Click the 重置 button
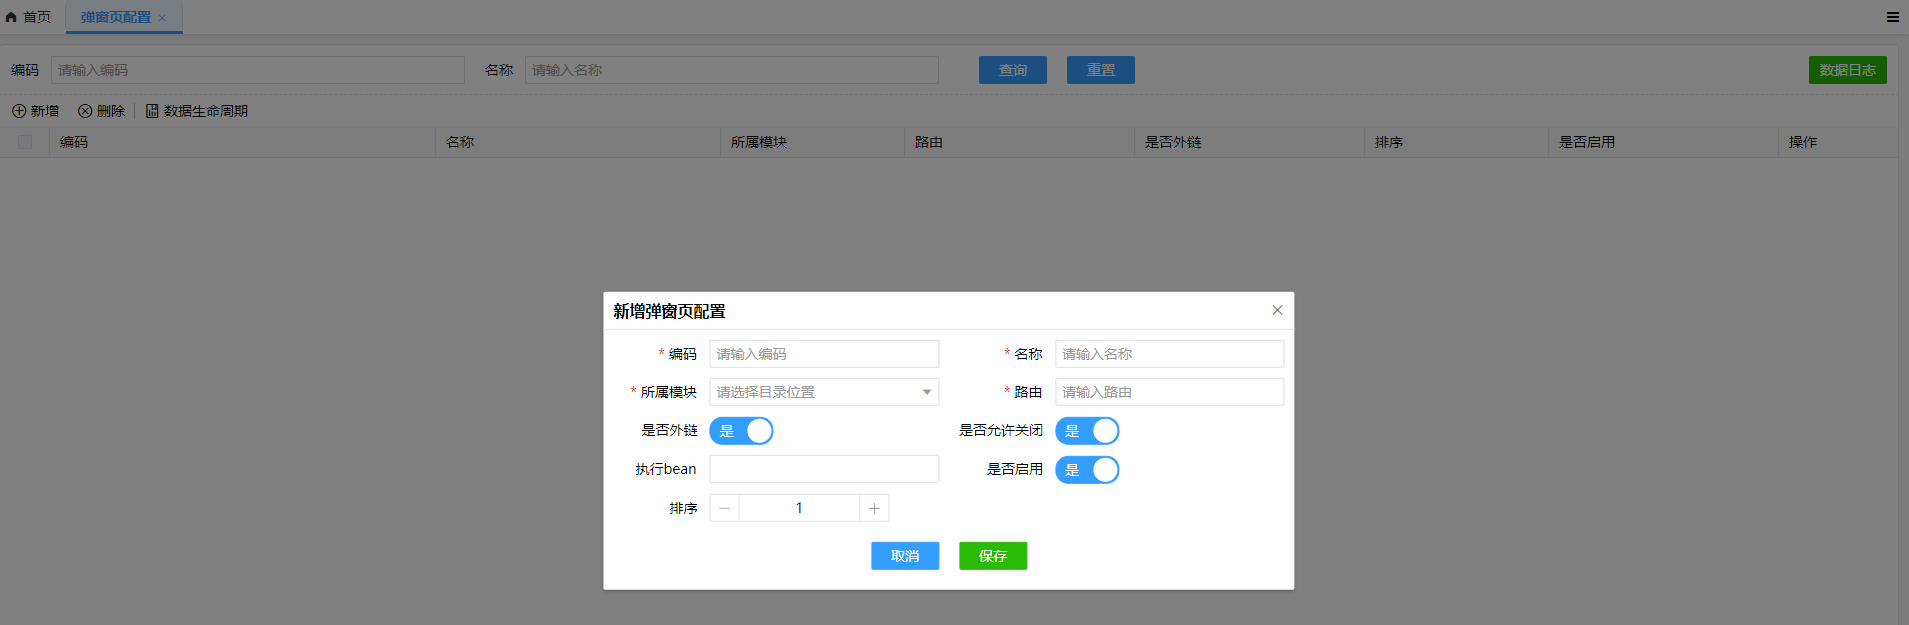Screen dimensions: 1909x625 click(x=1101, y=70)
